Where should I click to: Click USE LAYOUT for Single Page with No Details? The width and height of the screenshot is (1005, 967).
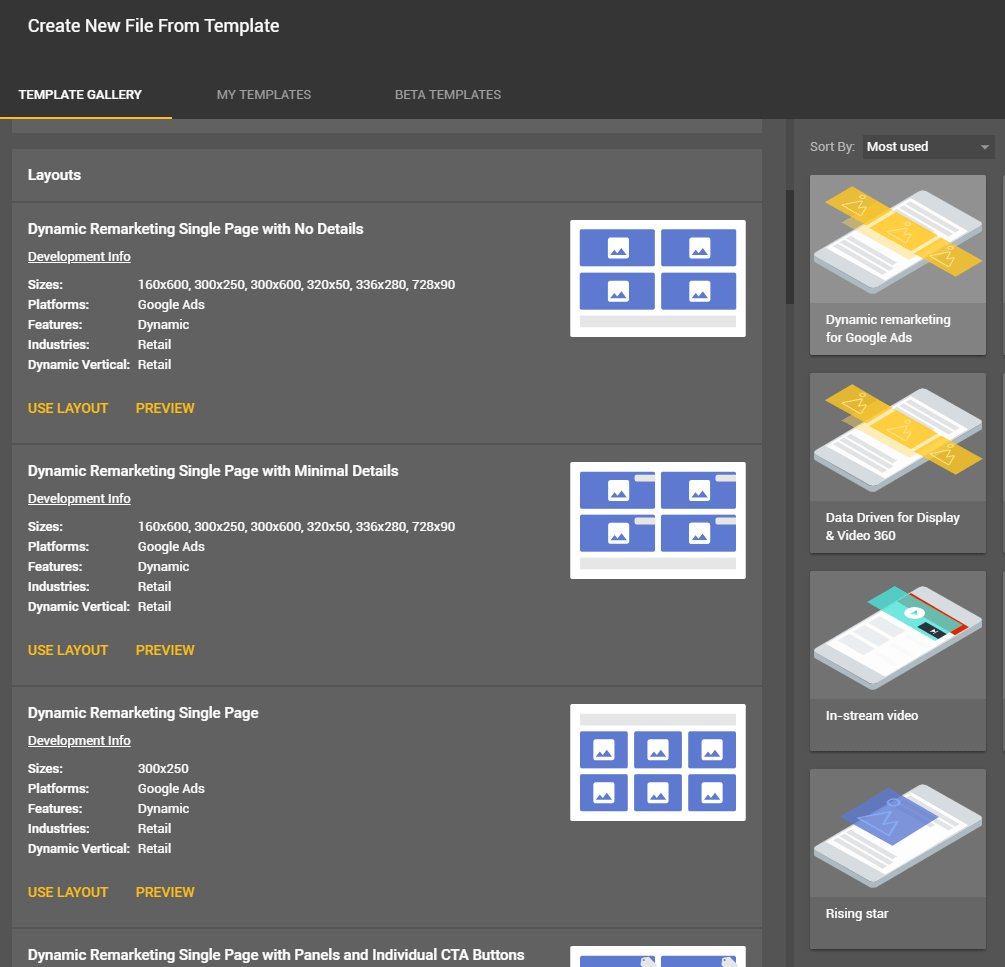click(x=68, y=408)
